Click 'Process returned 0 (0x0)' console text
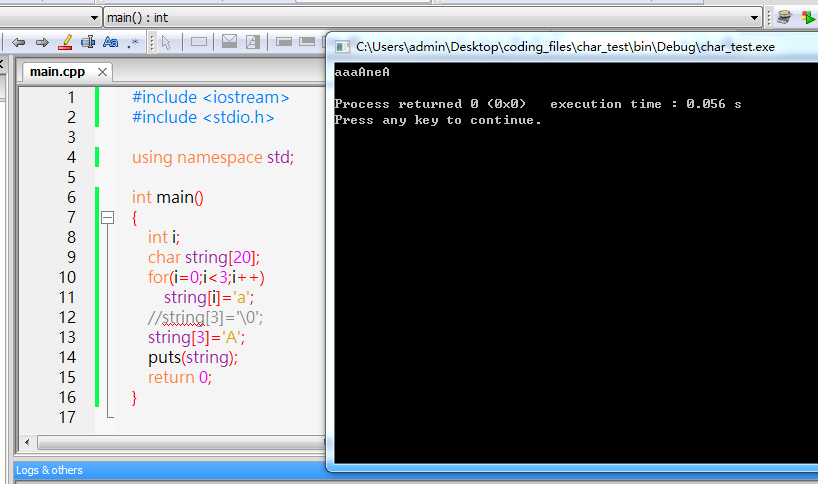The width and height of the screenshot is (818, 484). coord(430,104)
